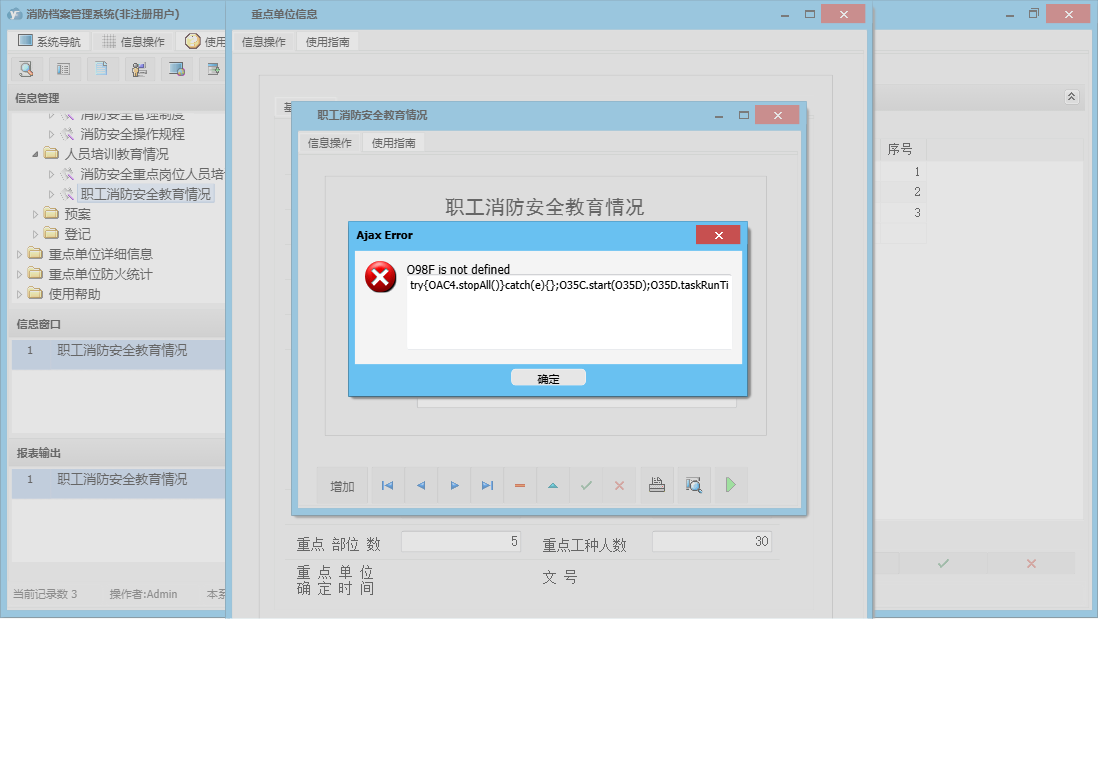Cancel editing with the red X icon

619,485
